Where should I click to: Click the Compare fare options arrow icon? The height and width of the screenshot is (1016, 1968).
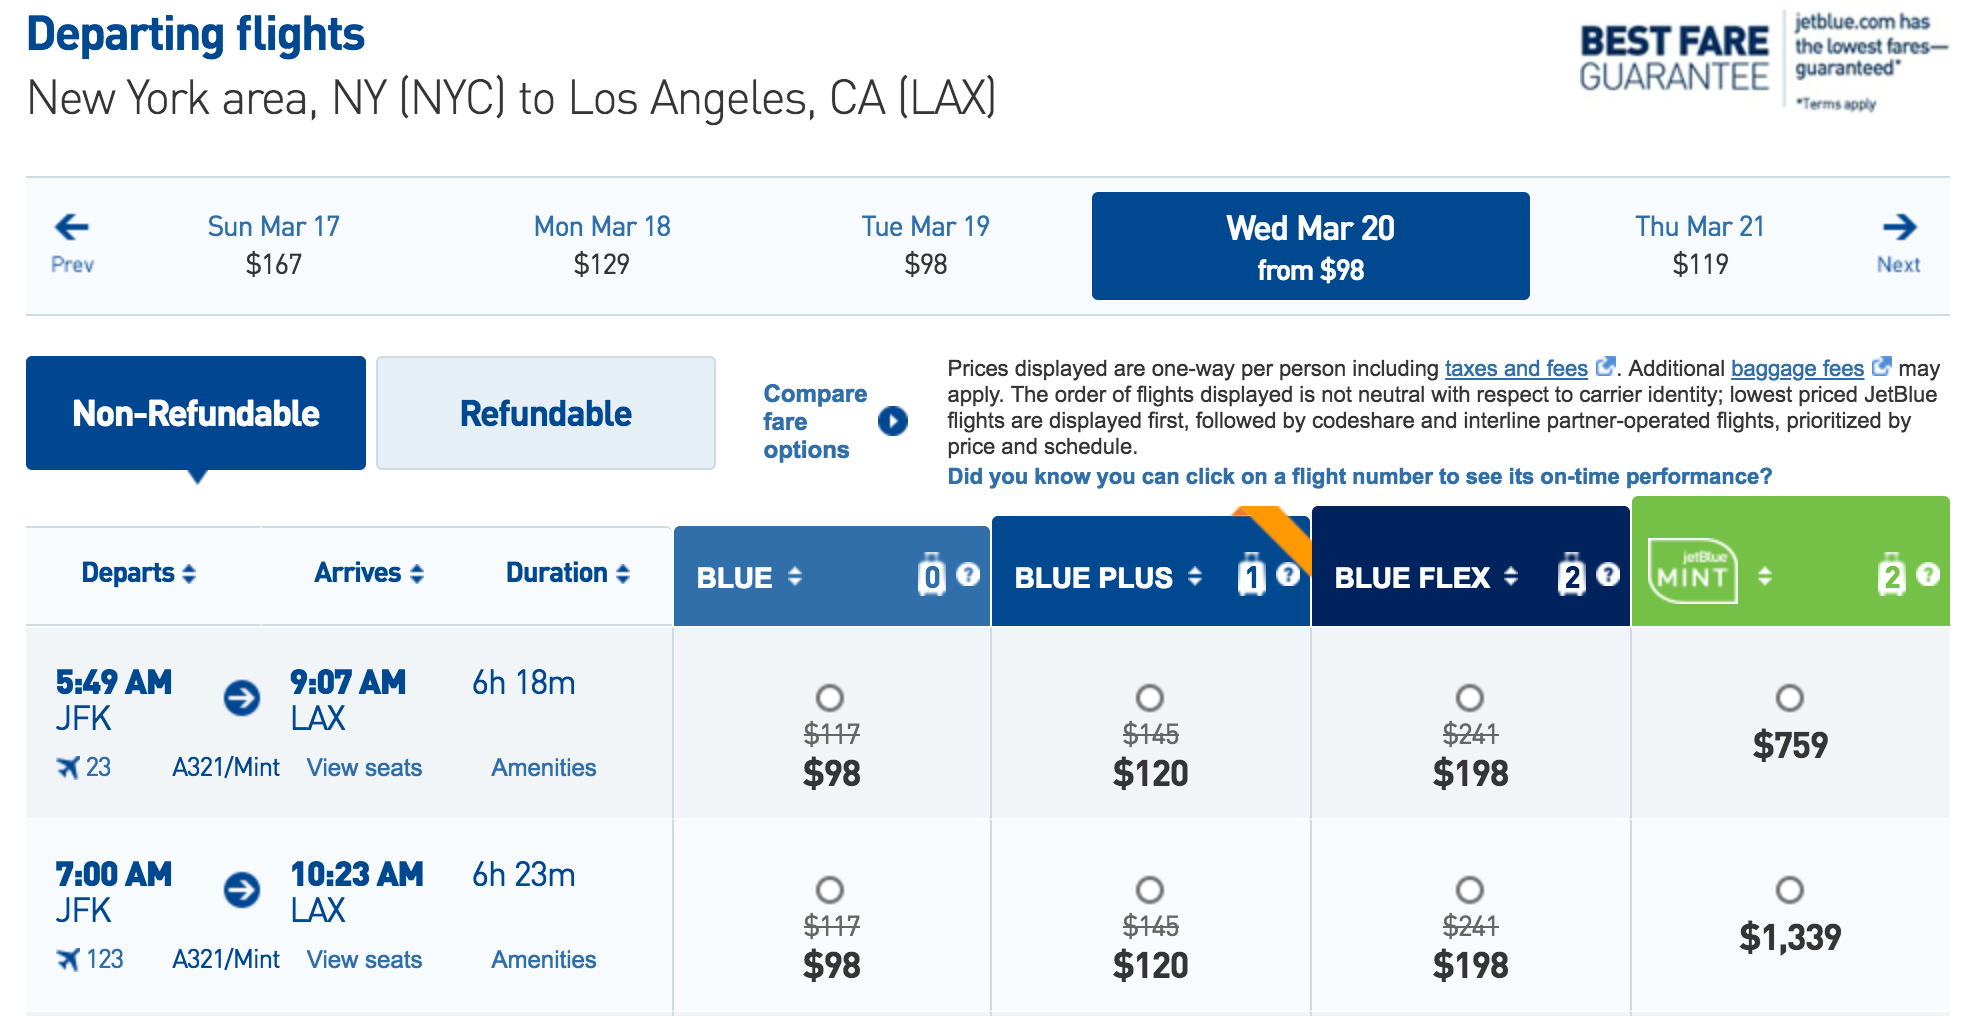(x=892, y=421)
